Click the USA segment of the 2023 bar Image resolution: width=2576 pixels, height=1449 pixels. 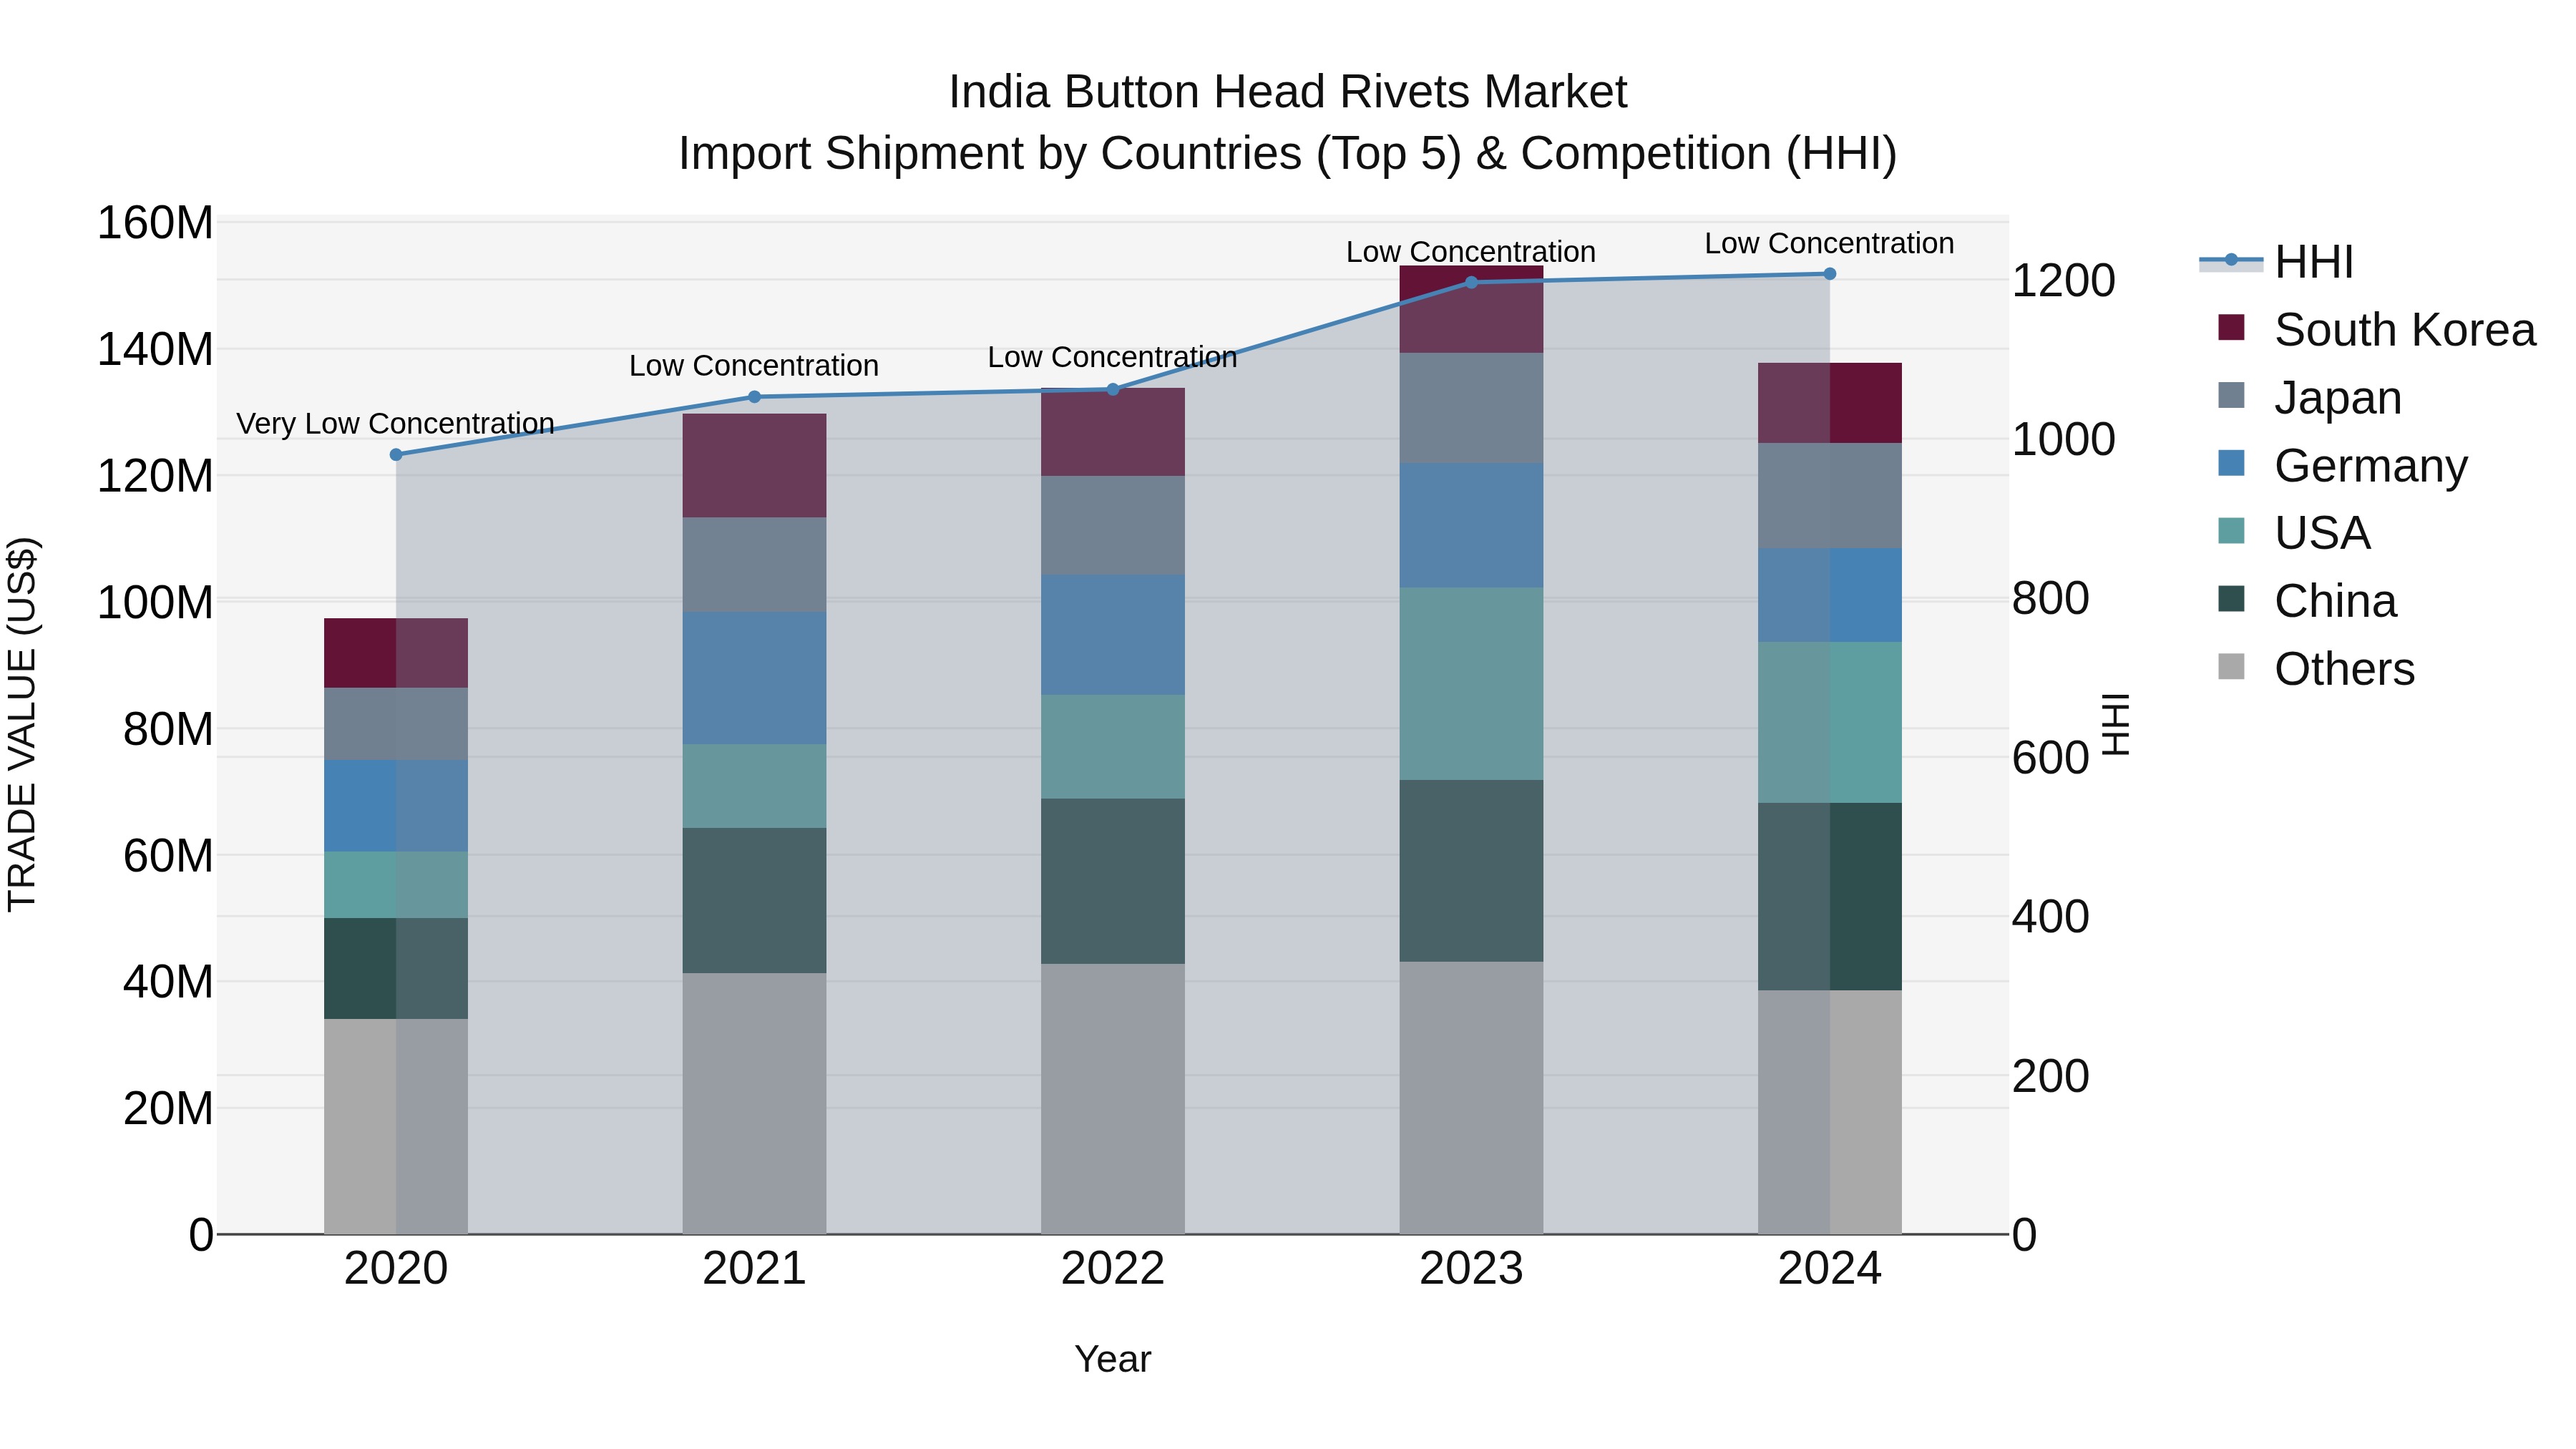point(1471,684)
